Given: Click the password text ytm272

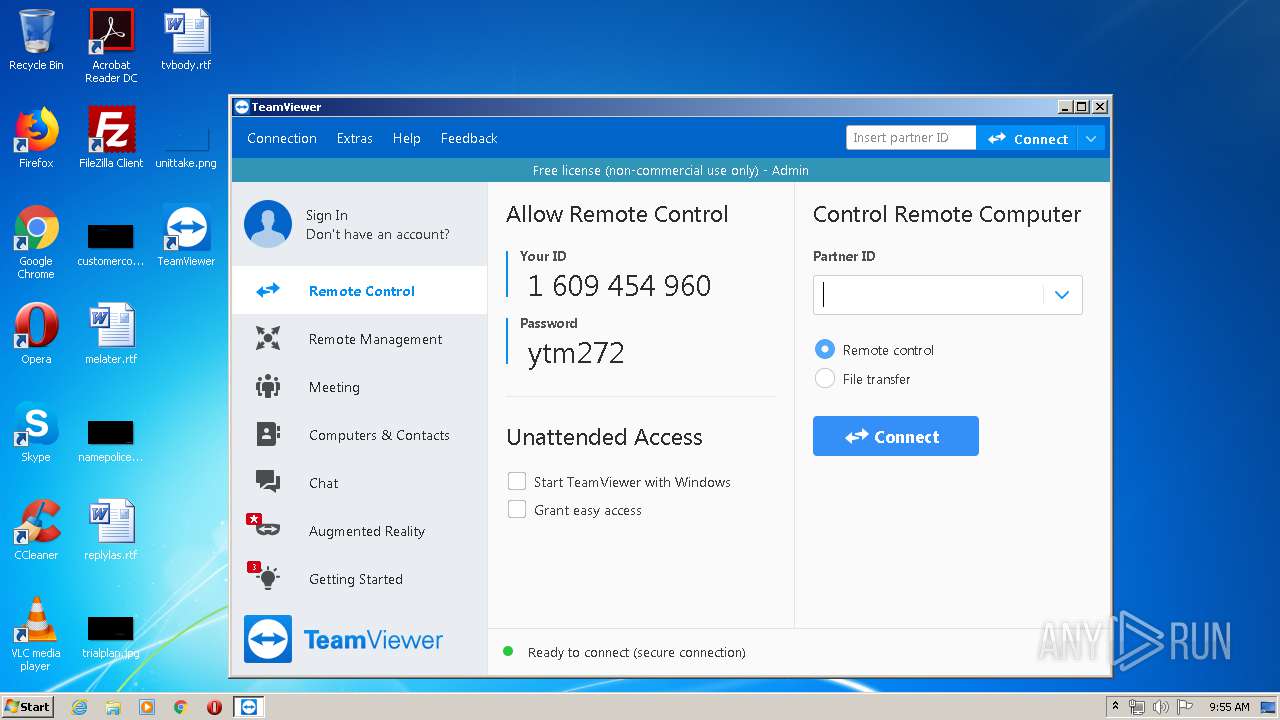Looking at the screenshot, I should 576,353.
